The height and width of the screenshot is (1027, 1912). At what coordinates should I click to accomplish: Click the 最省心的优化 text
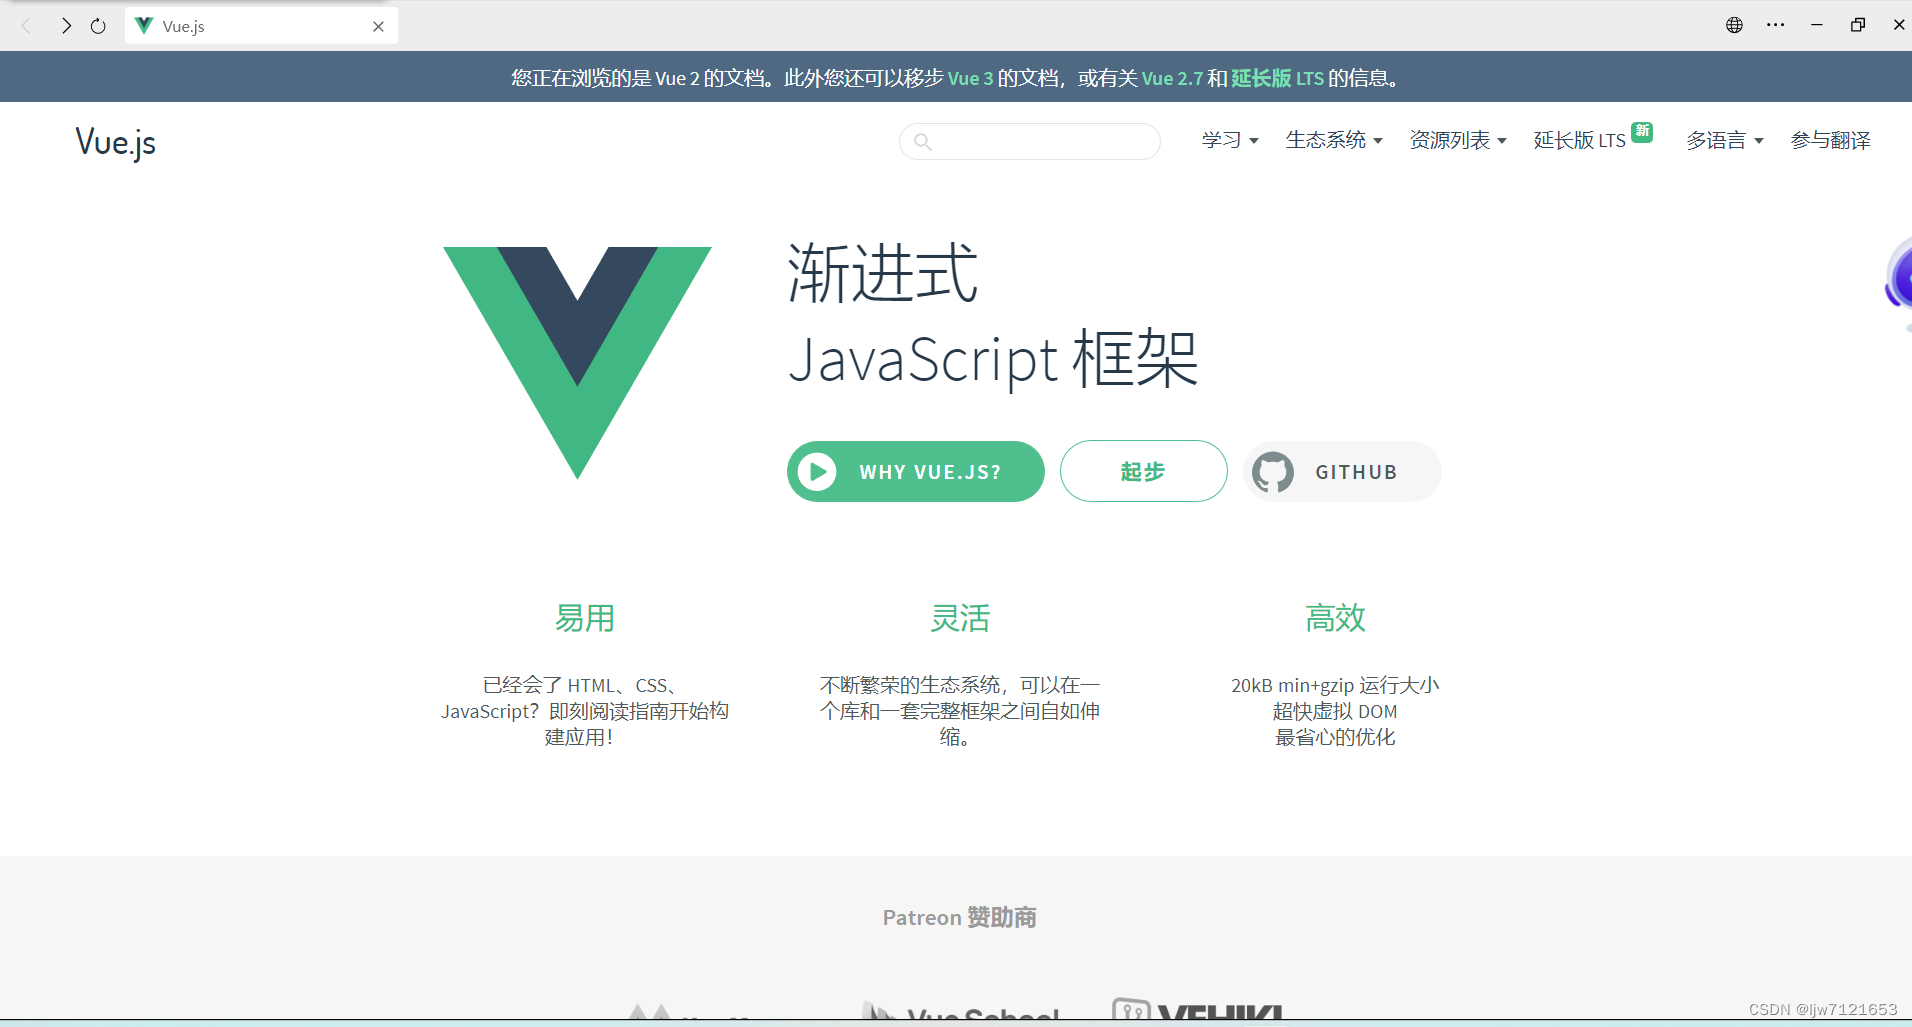point(1335,737)
